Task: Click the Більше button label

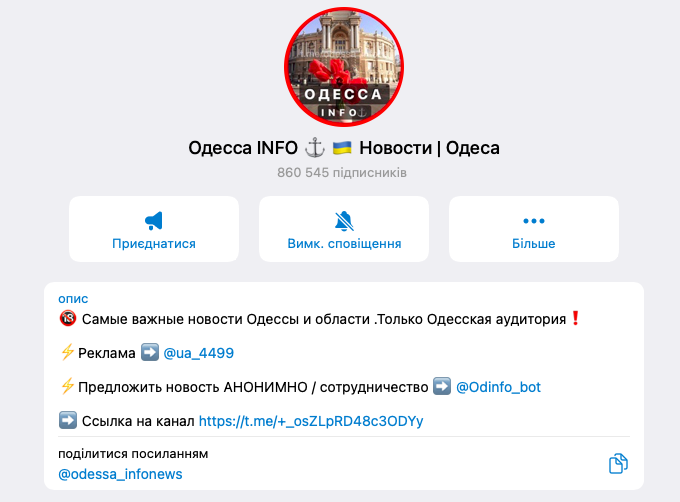Action: [x=533, y=244]
